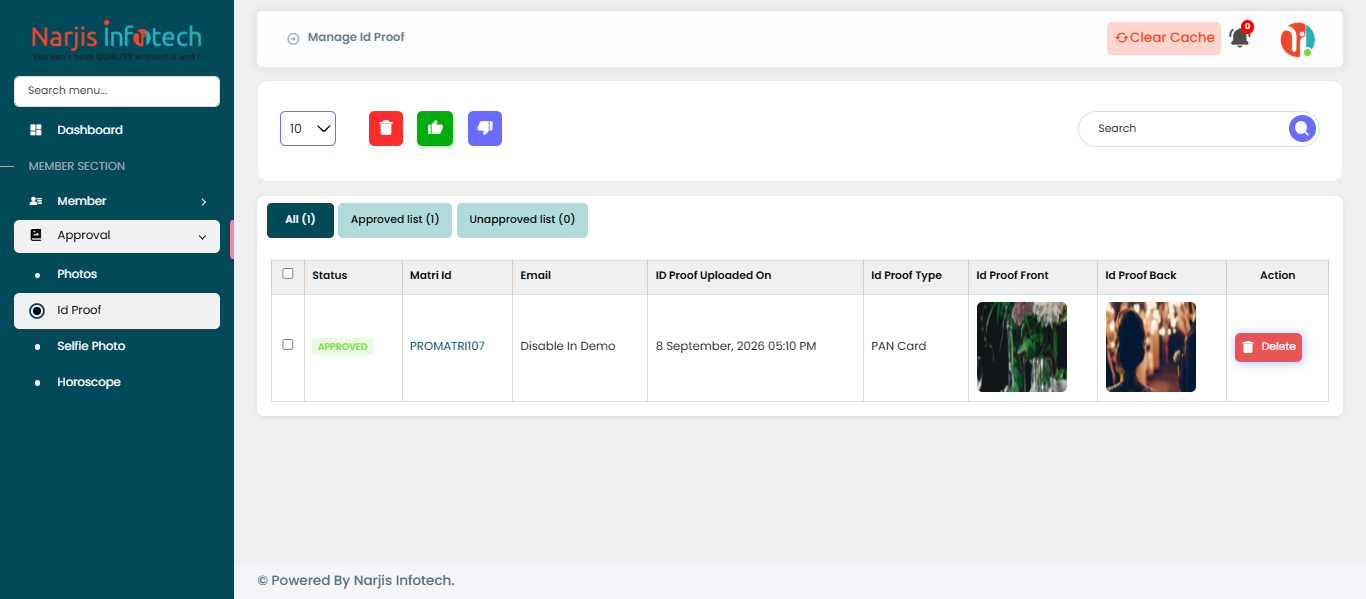
Task: Click the 'Powered By Narjis Infotech' footer text
Action: pos(356,580)
